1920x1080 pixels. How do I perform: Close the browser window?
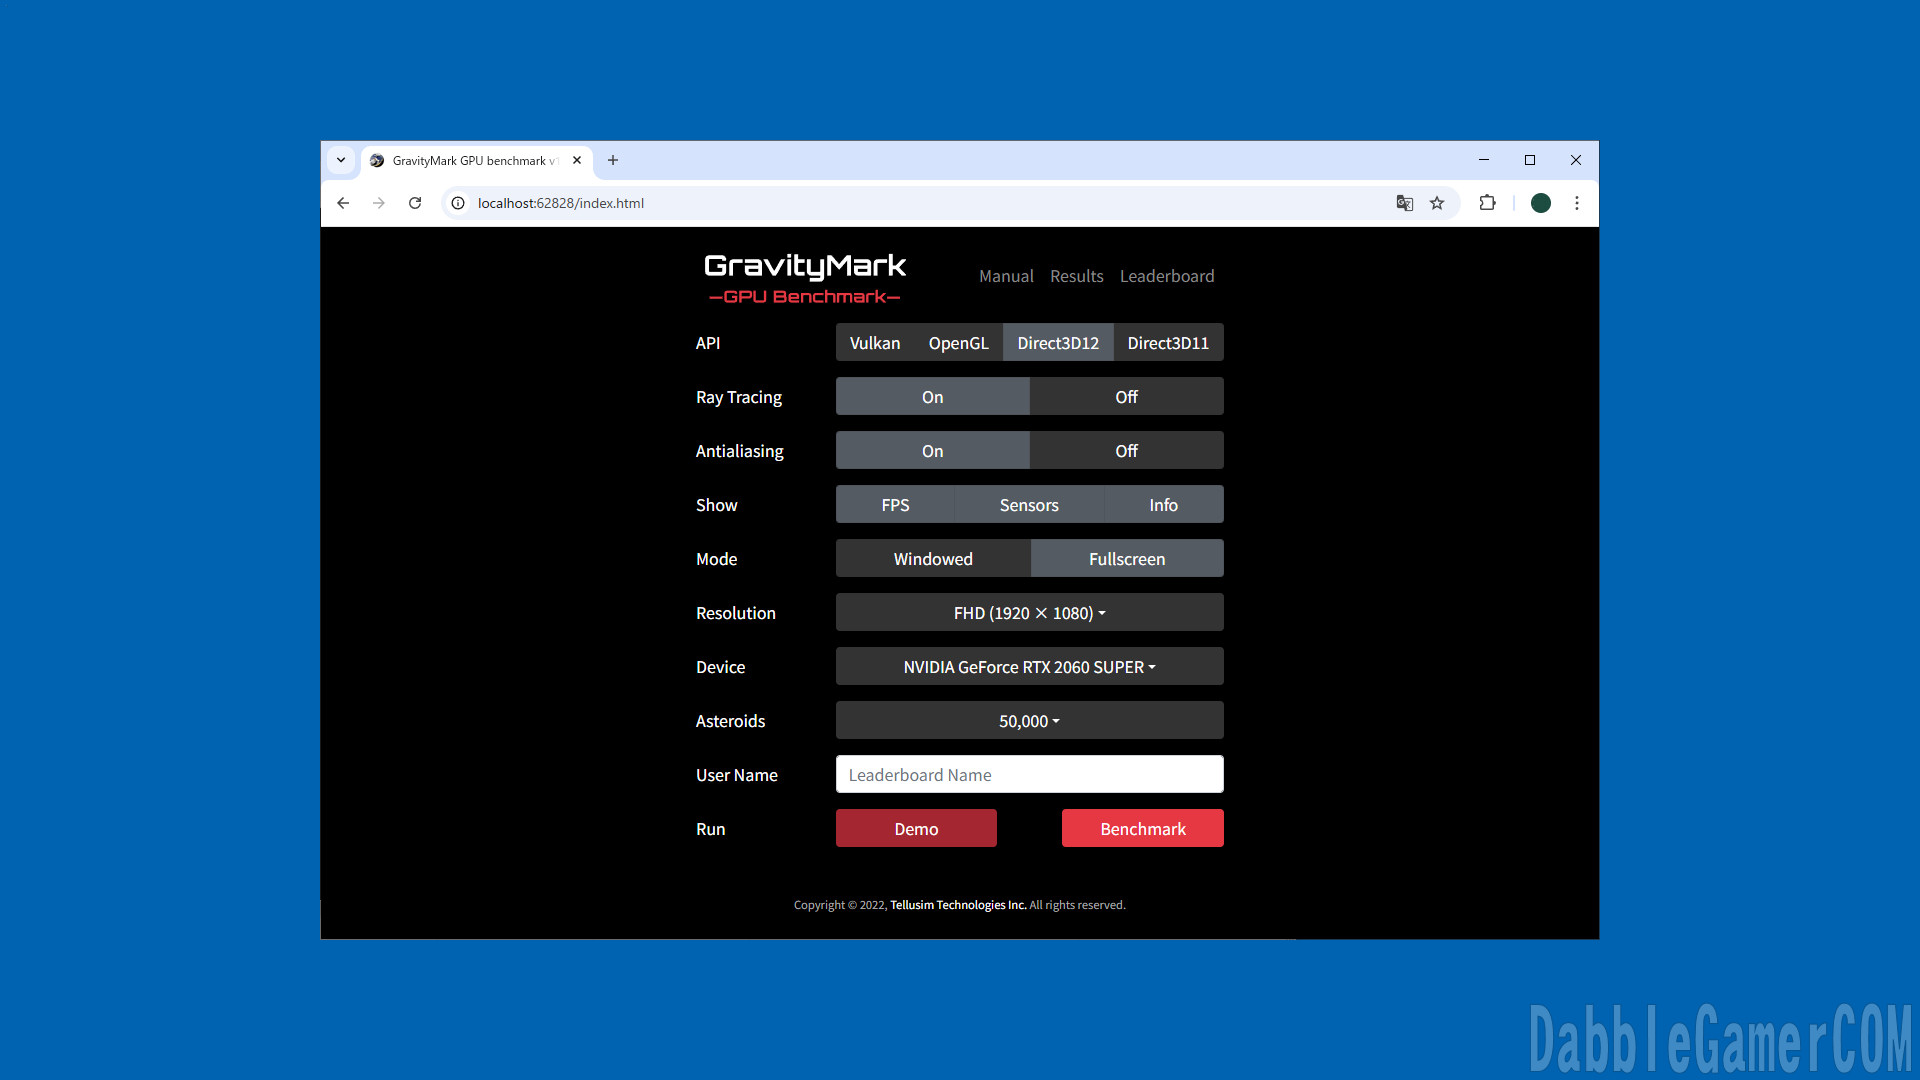[x=1576, y=160]
